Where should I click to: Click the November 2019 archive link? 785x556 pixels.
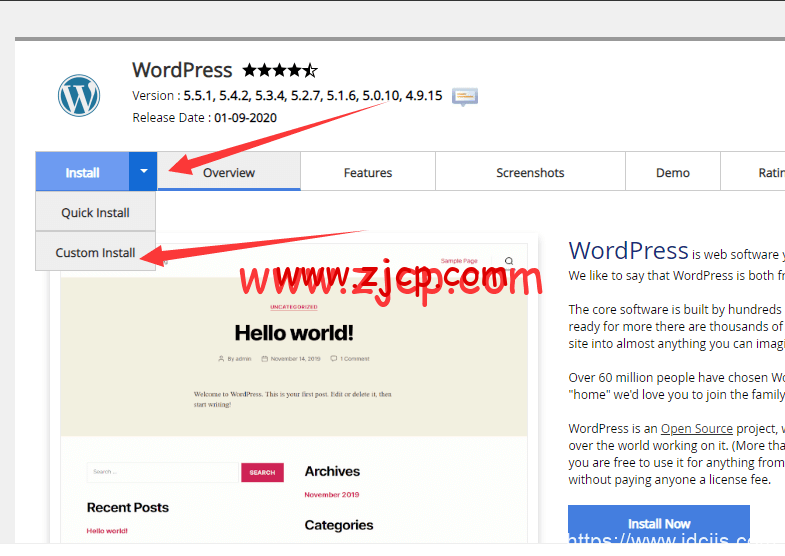coord(331,494)
